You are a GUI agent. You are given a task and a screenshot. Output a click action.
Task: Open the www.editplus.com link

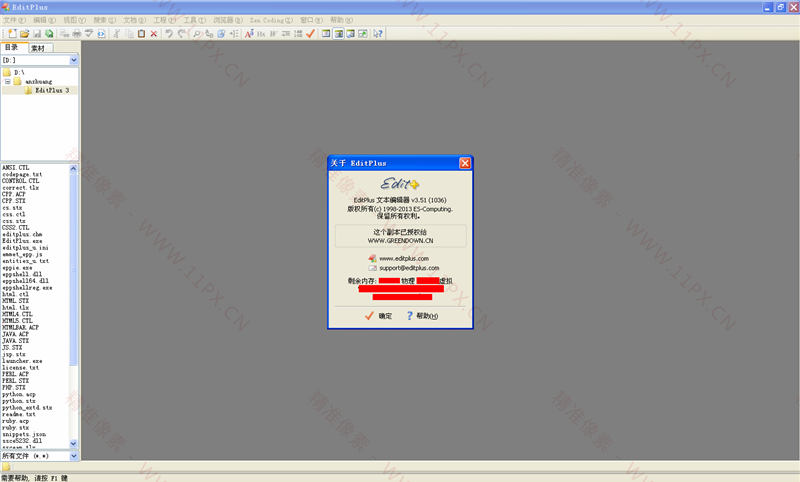(404, 259)
